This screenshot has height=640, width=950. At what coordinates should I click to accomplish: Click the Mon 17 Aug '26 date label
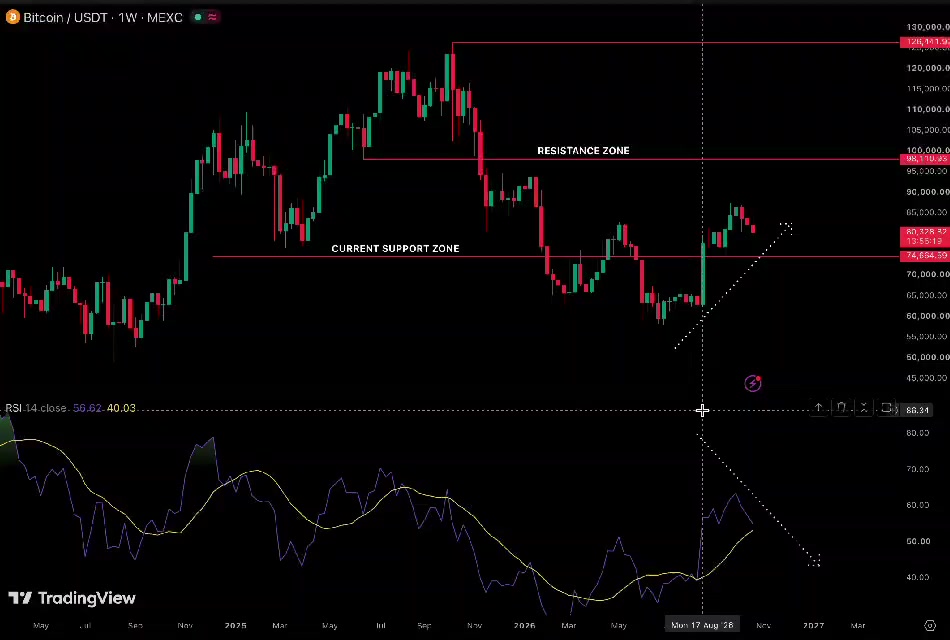click(702, 625)
